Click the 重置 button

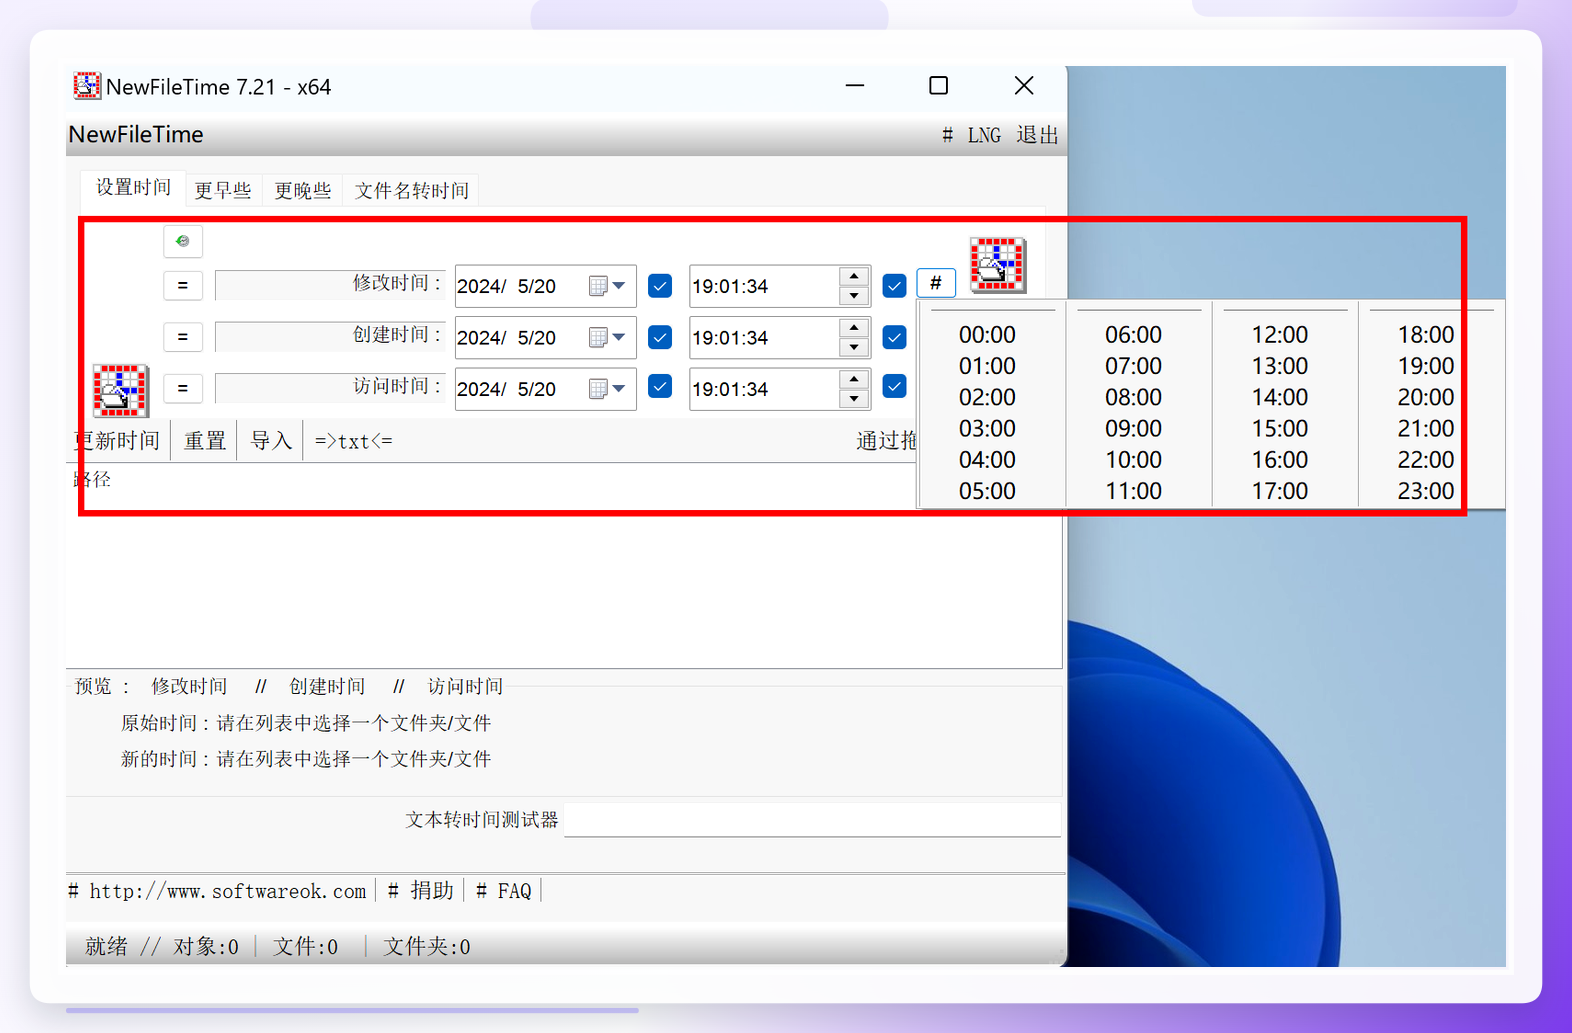coord(205,441)
